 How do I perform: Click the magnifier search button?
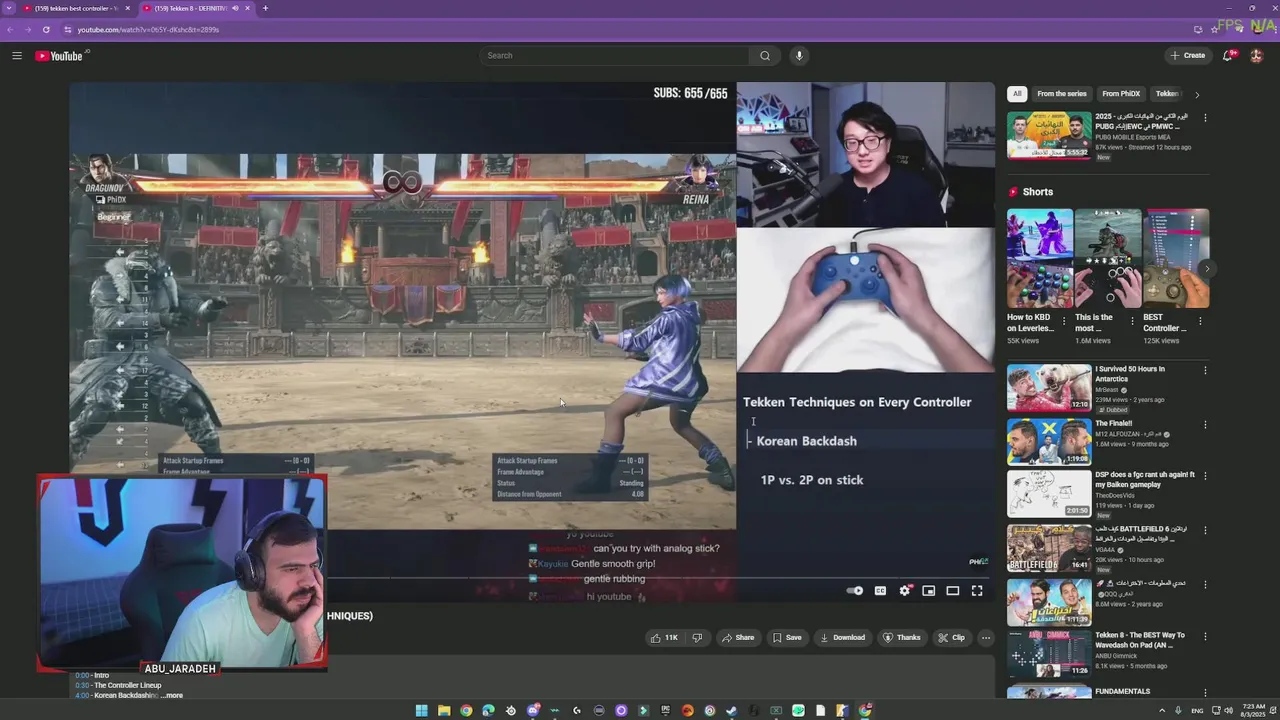coord(765,56)
